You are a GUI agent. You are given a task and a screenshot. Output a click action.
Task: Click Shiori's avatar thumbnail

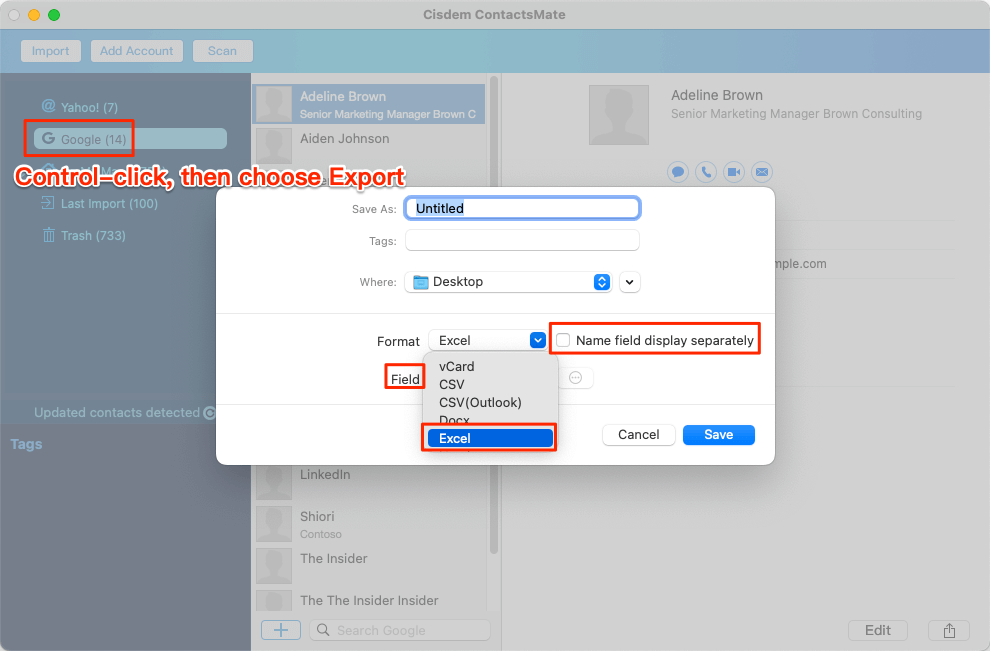[274, 524]
